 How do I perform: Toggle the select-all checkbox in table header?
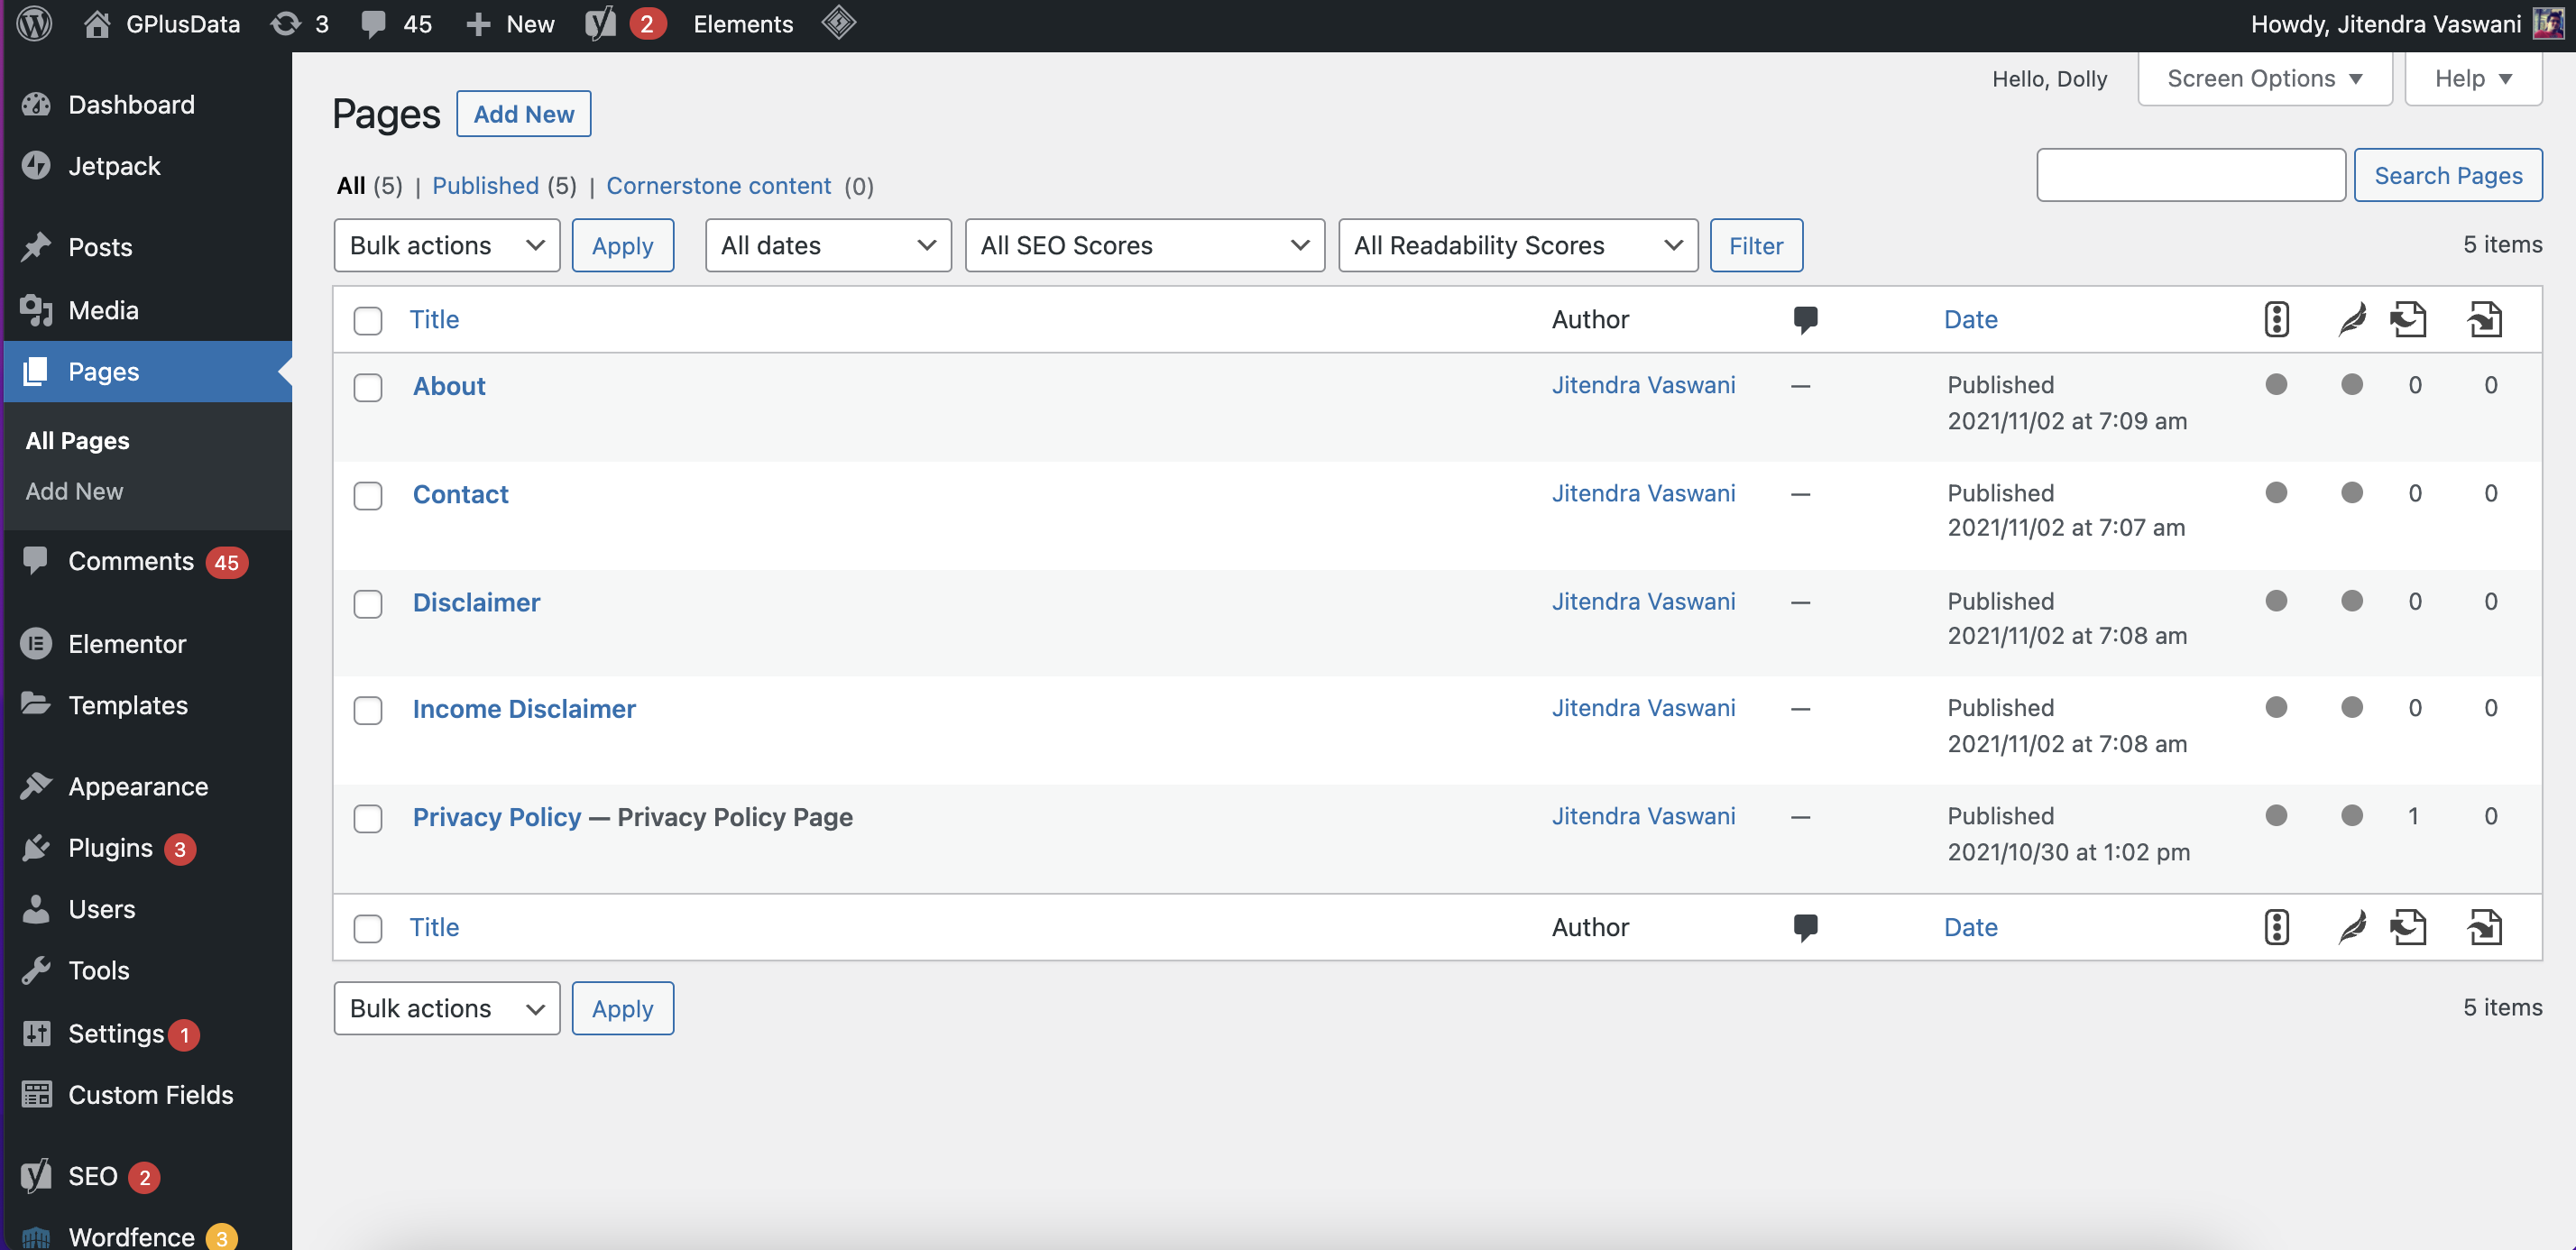point(368,318)
